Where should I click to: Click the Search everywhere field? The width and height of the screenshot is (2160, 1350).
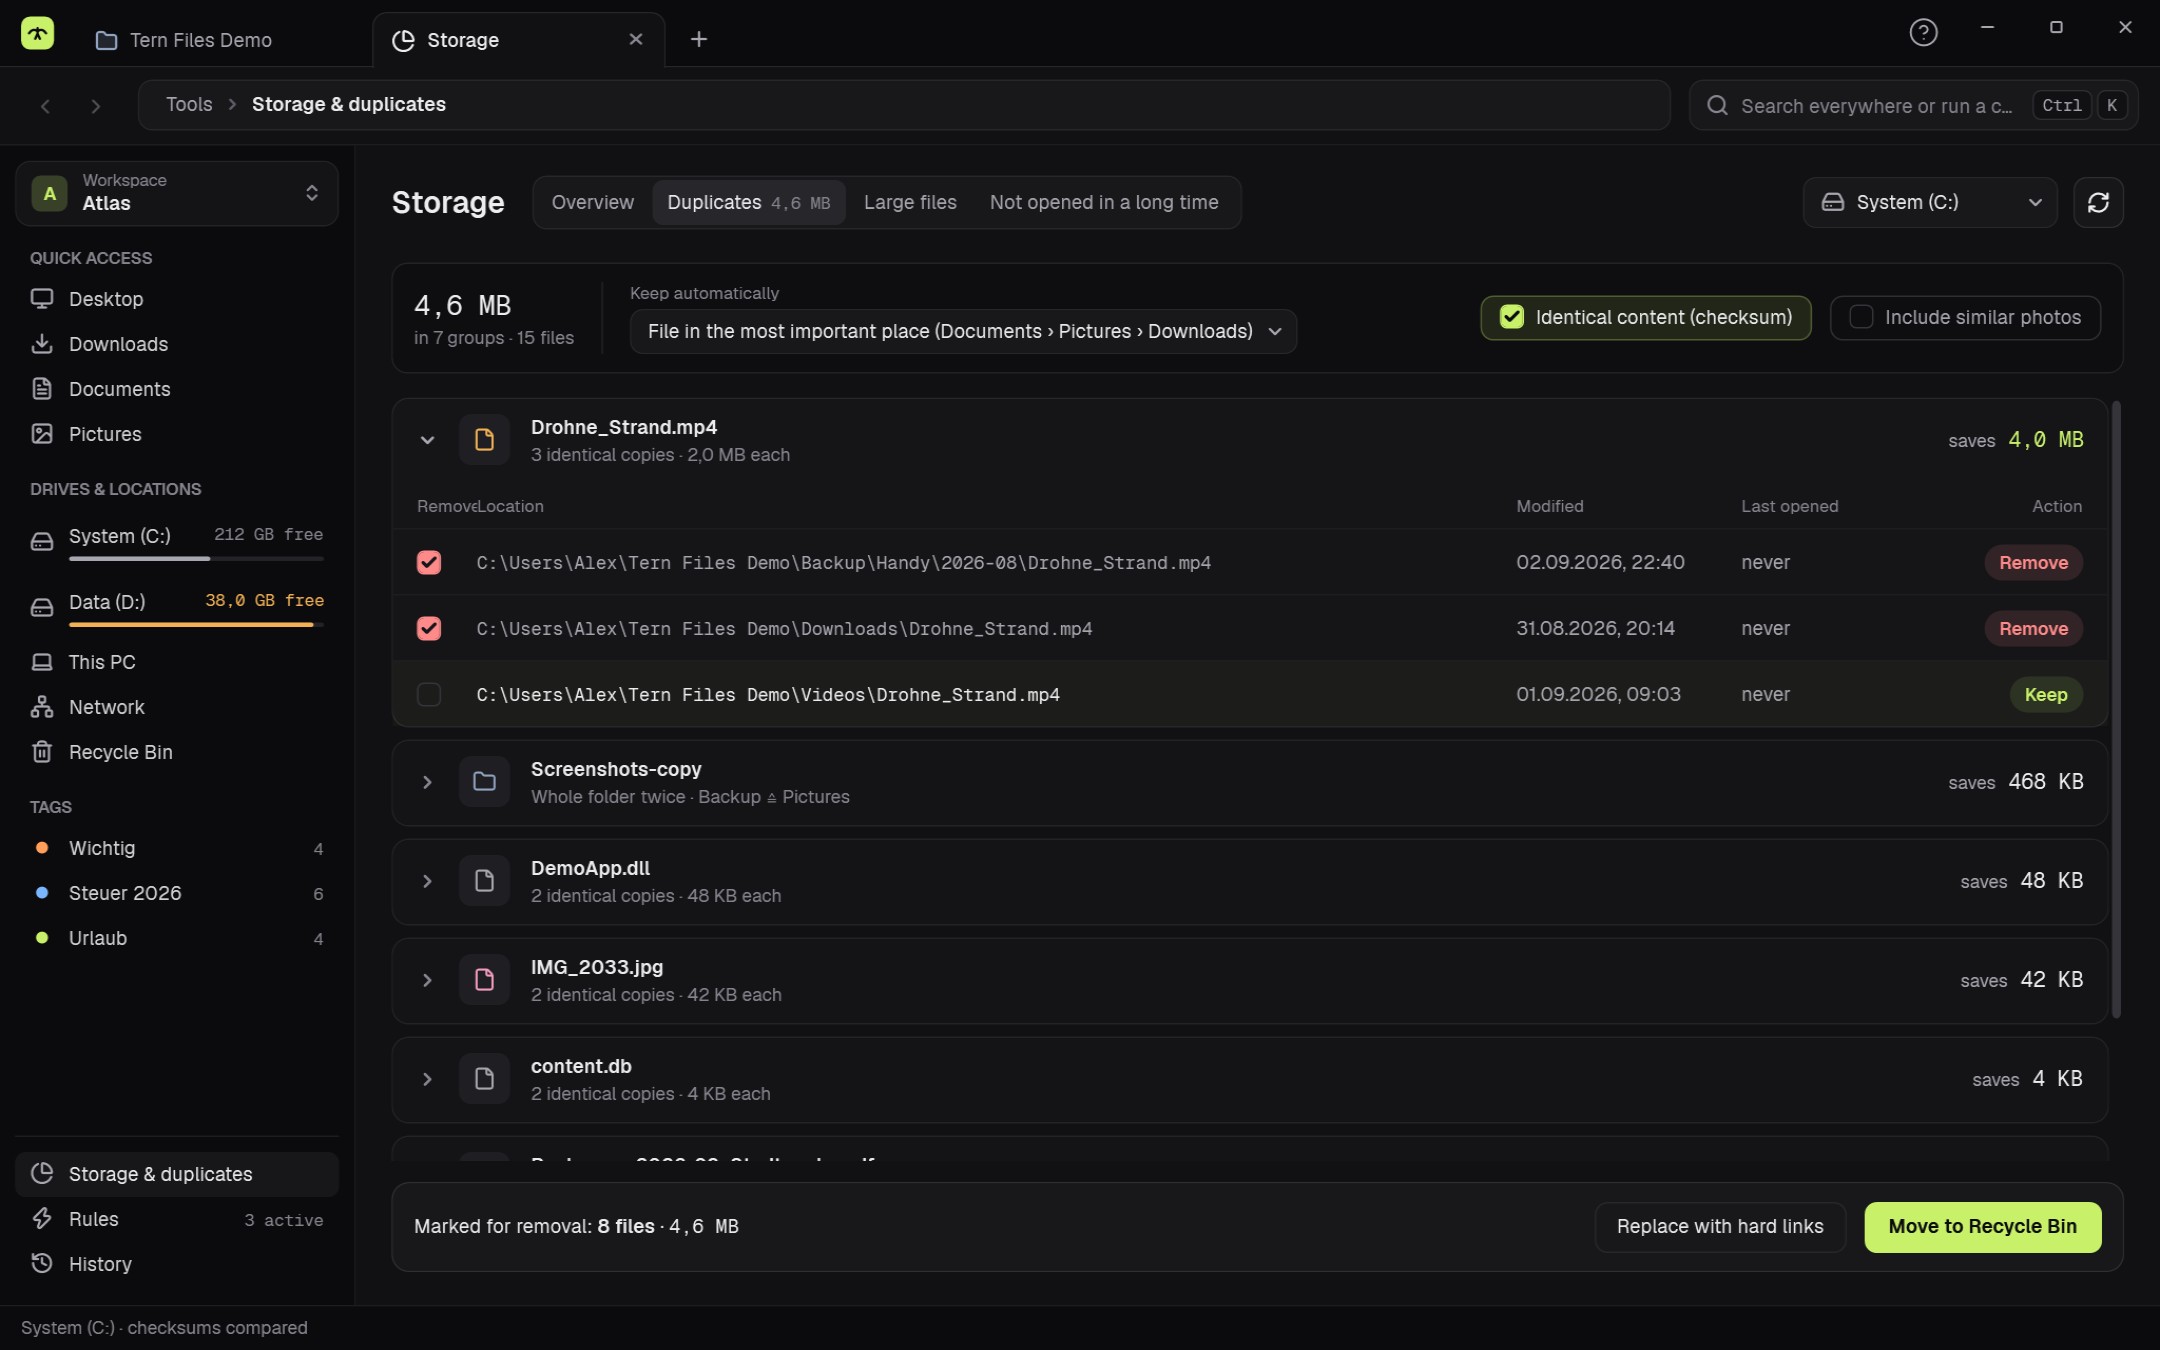pos(1913,106)
